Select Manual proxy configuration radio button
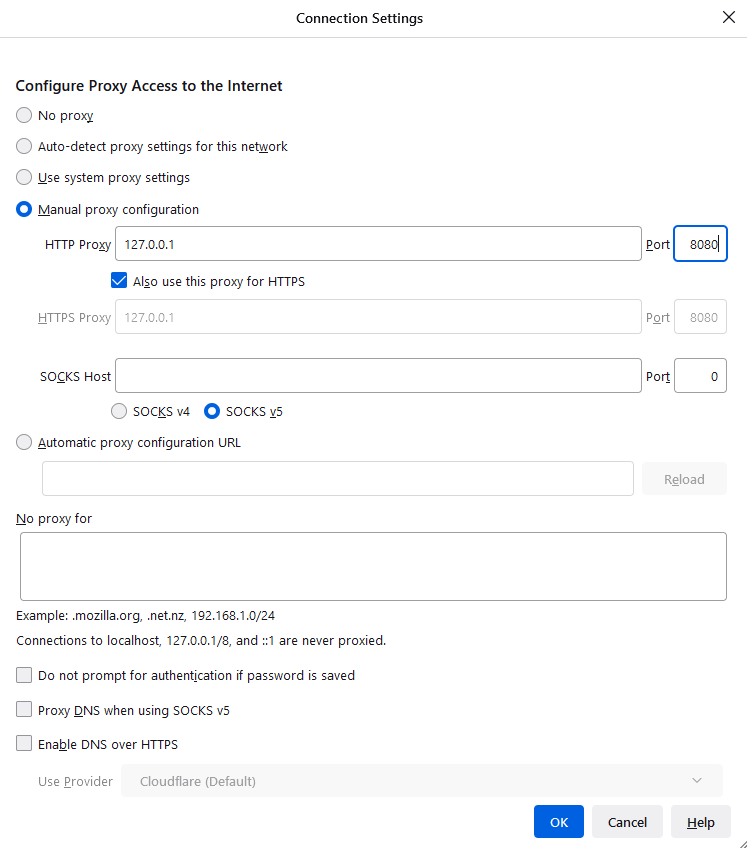The image size is (747, 848). tap(24, 210)
